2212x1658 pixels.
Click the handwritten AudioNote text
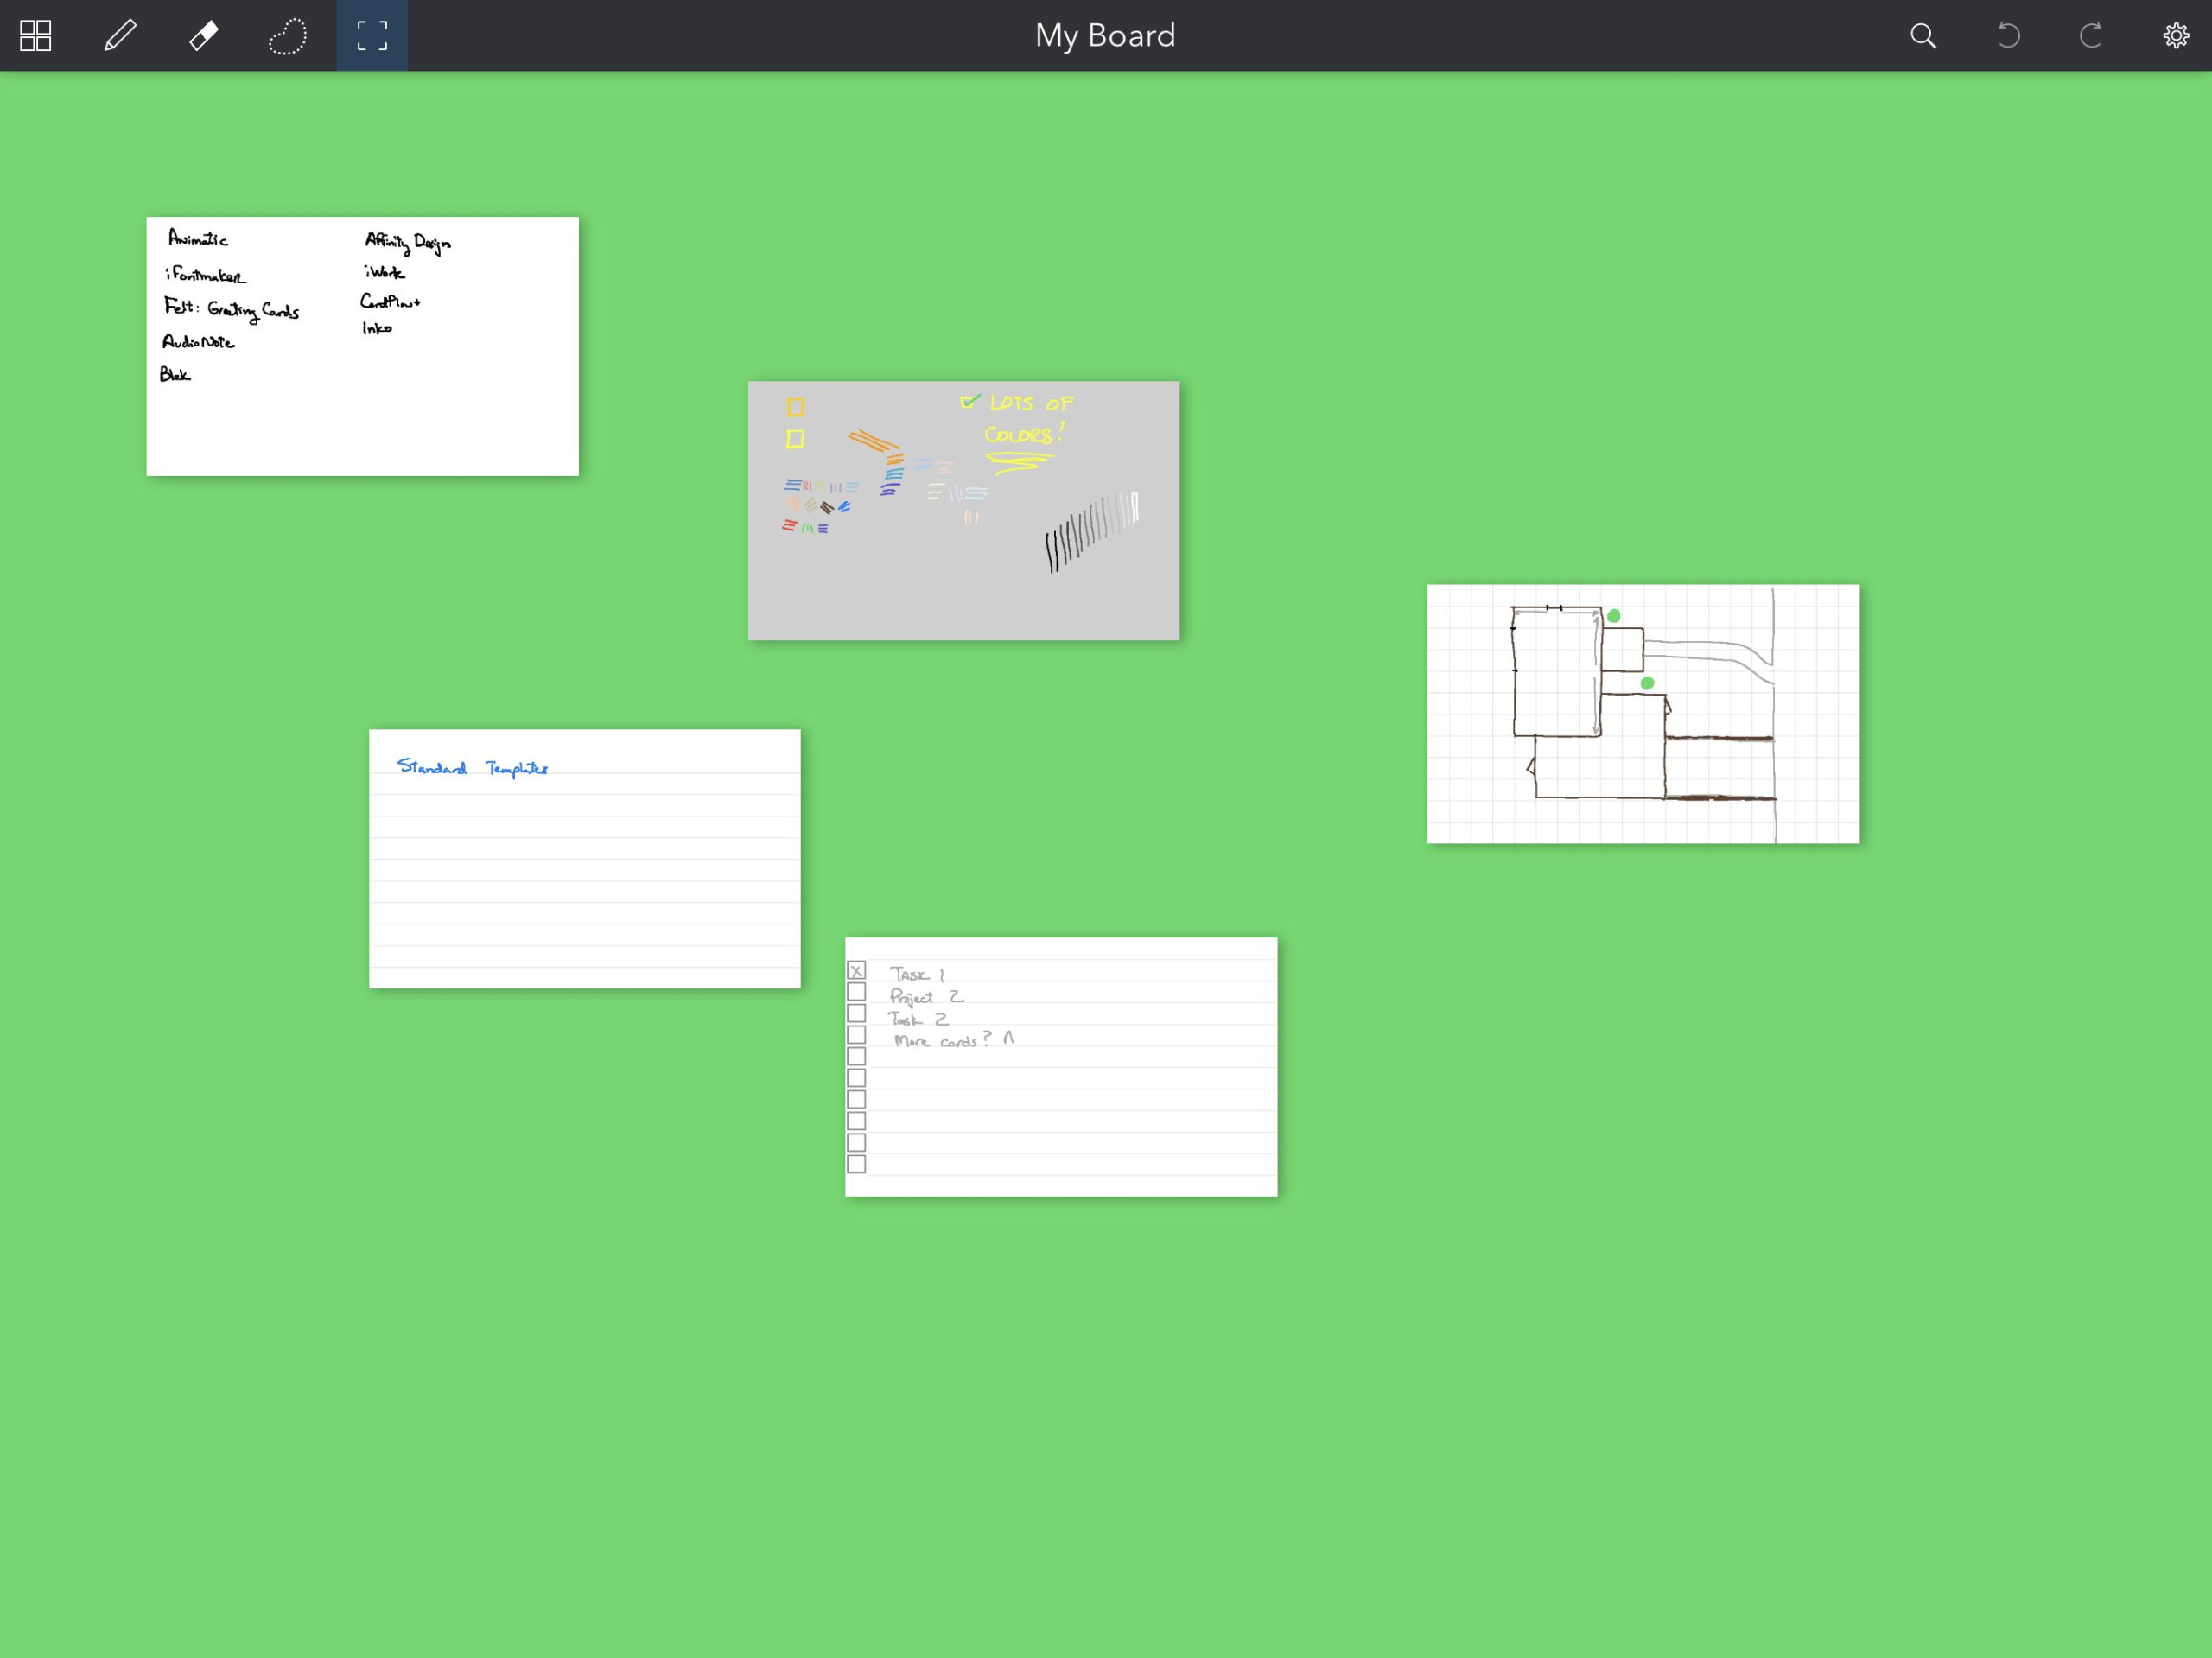(x=198, y=342)
